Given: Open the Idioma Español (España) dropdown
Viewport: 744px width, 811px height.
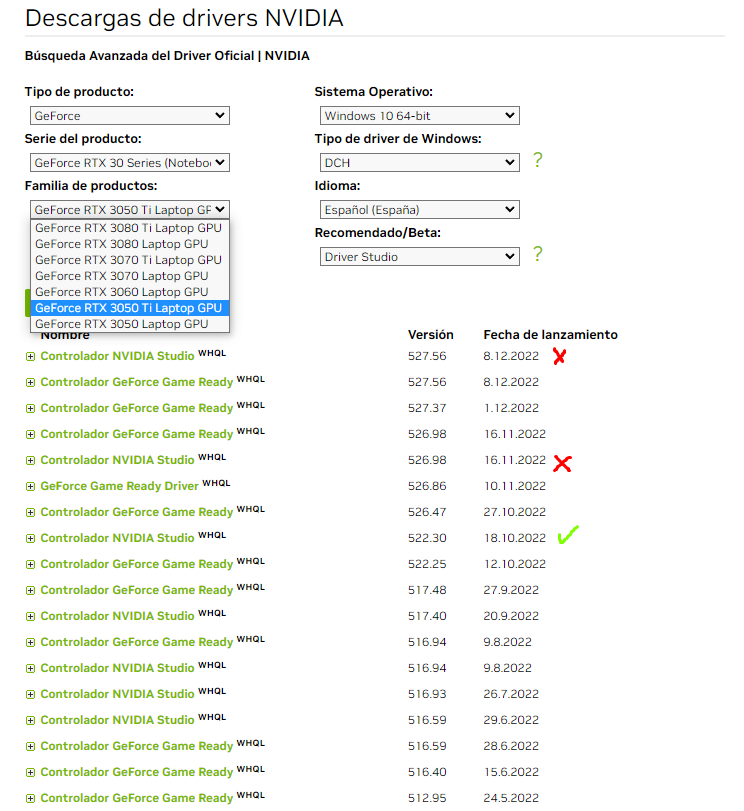Looking at the screenshot, I should (420, 209).
